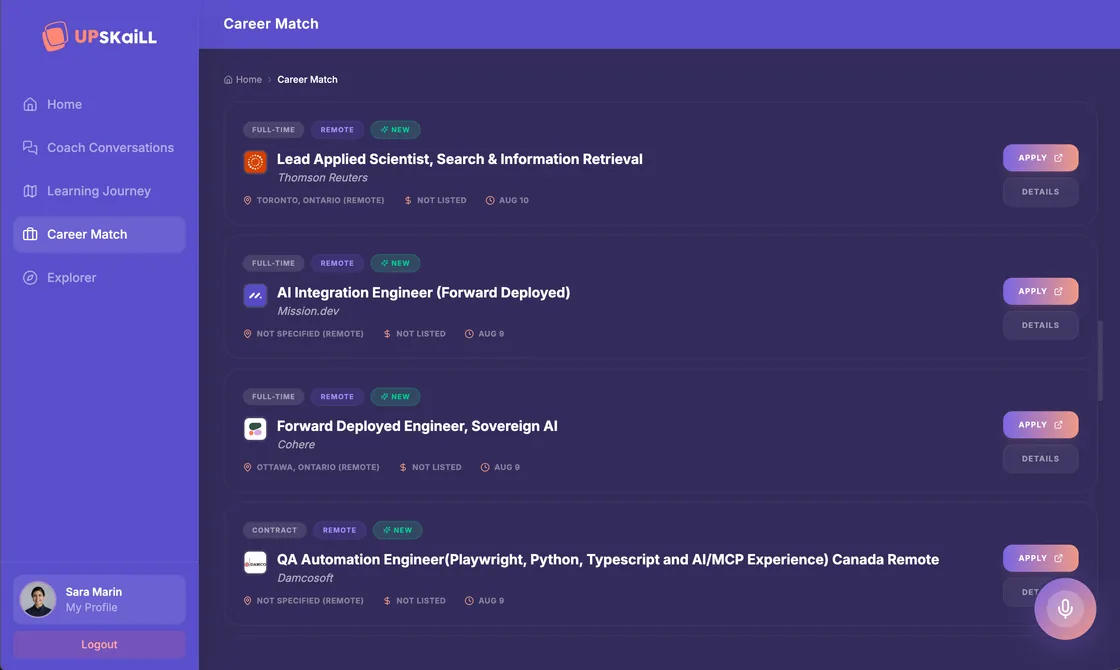Click AI Integration Engineer (Forward Deployed) title
This screenshot has width=1120, height=670.
coord(424,293)
